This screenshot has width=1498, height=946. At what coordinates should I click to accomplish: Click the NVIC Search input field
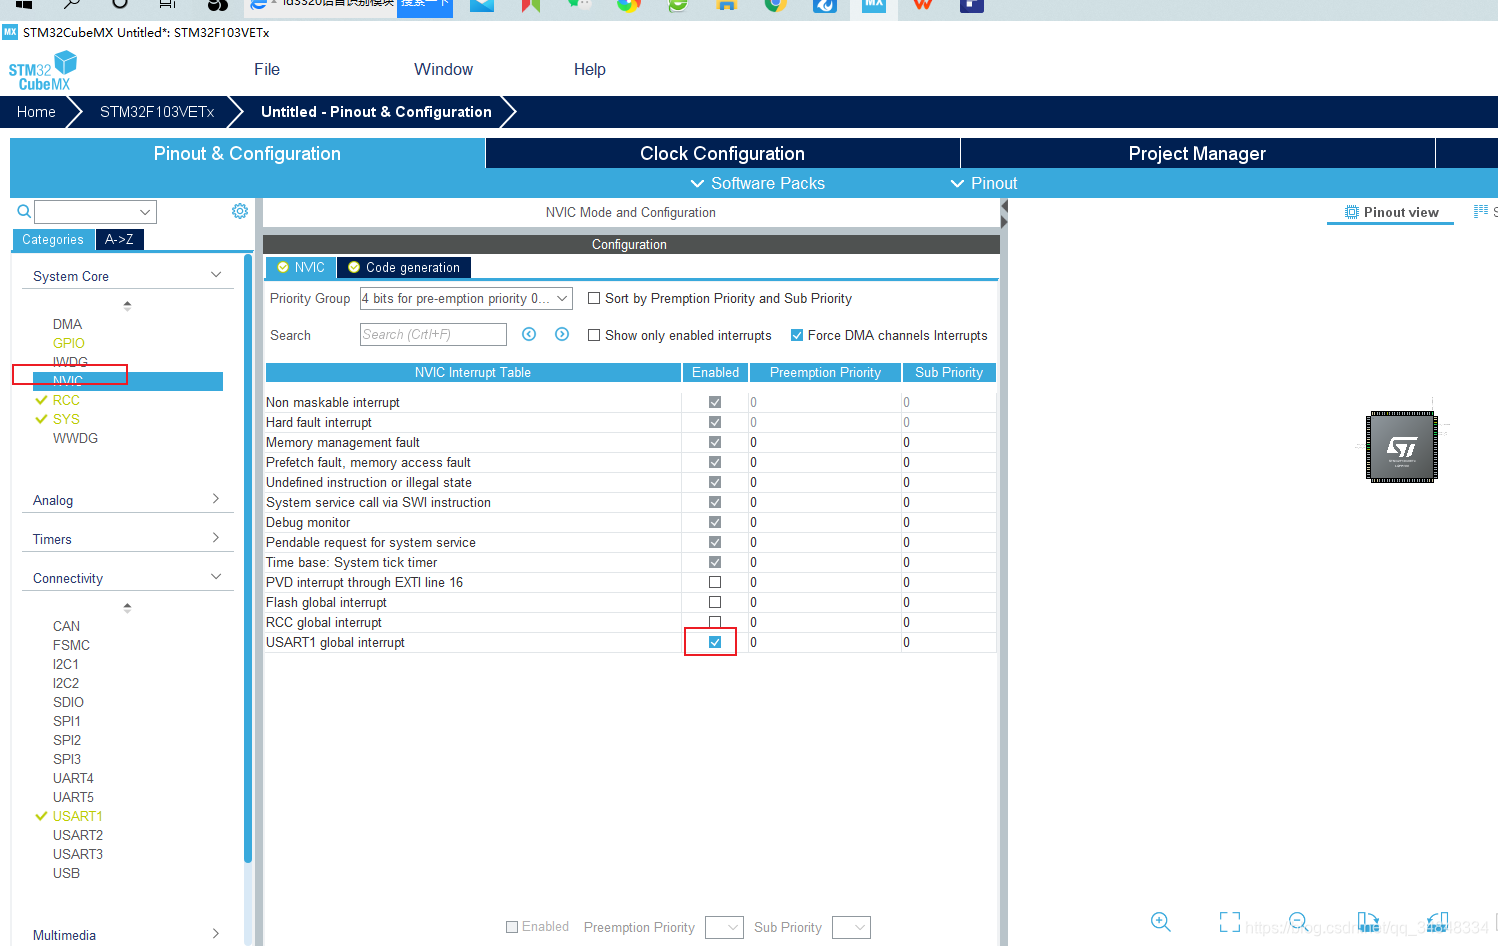433,334
